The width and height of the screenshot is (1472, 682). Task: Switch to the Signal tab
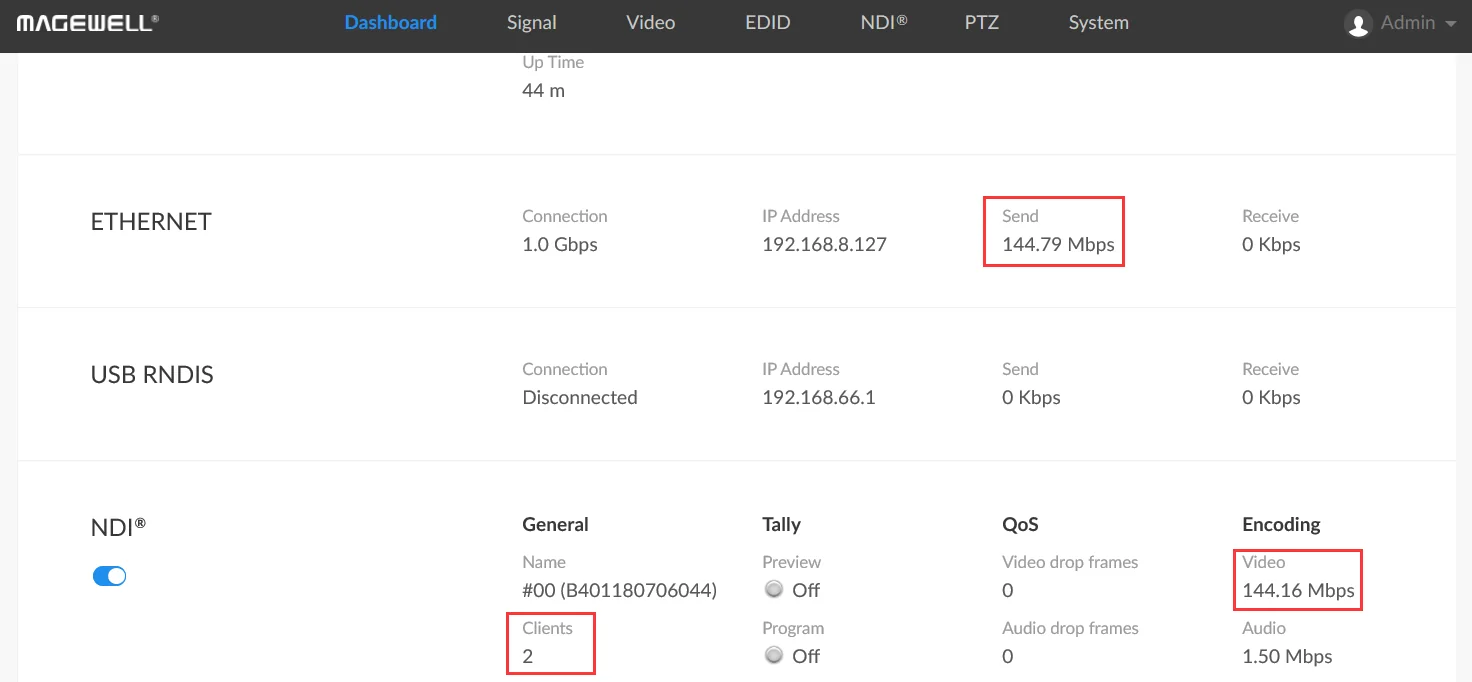[x=531, y=23]
